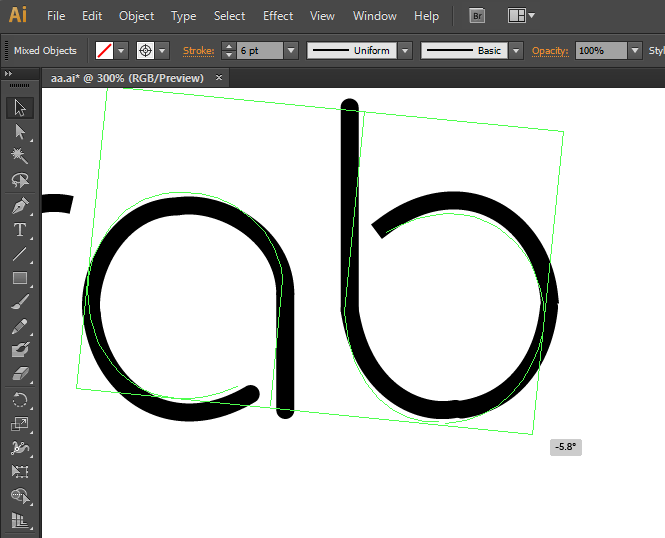Open the Help menu
665x538 pixels.
[x=427, y=16]
